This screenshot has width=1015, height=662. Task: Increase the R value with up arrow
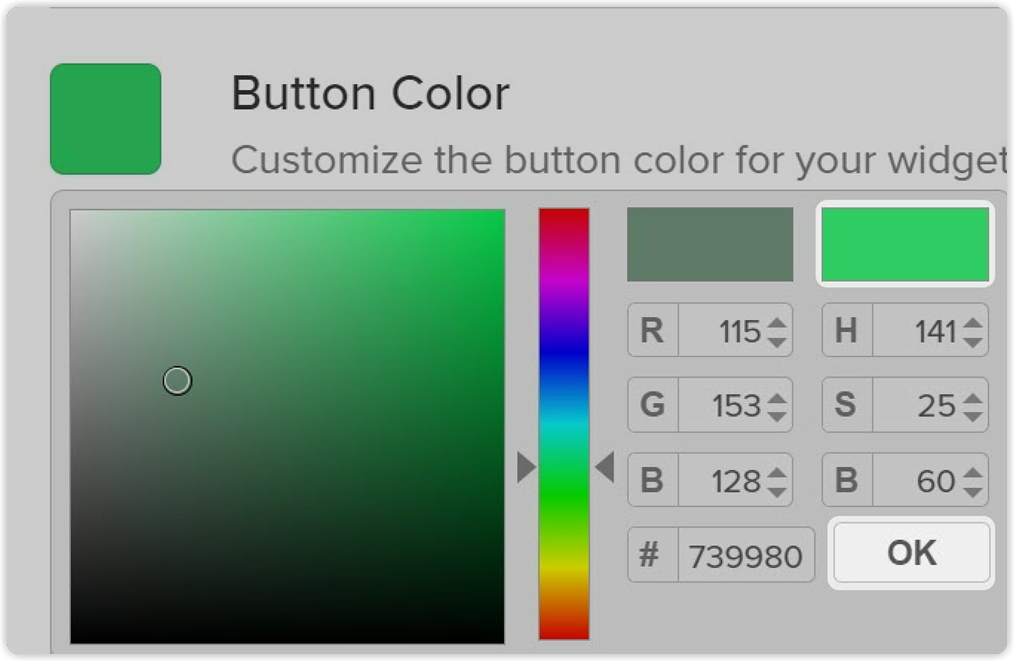tap(777, 322)
